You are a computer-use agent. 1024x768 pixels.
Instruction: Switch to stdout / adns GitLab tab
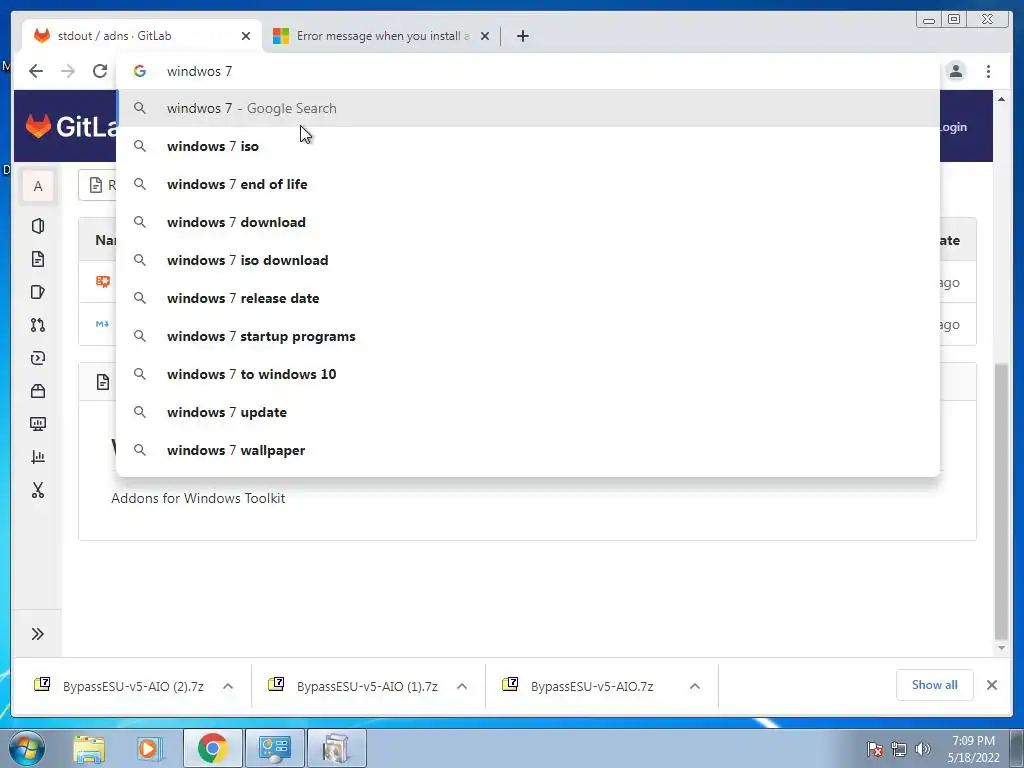142,36
